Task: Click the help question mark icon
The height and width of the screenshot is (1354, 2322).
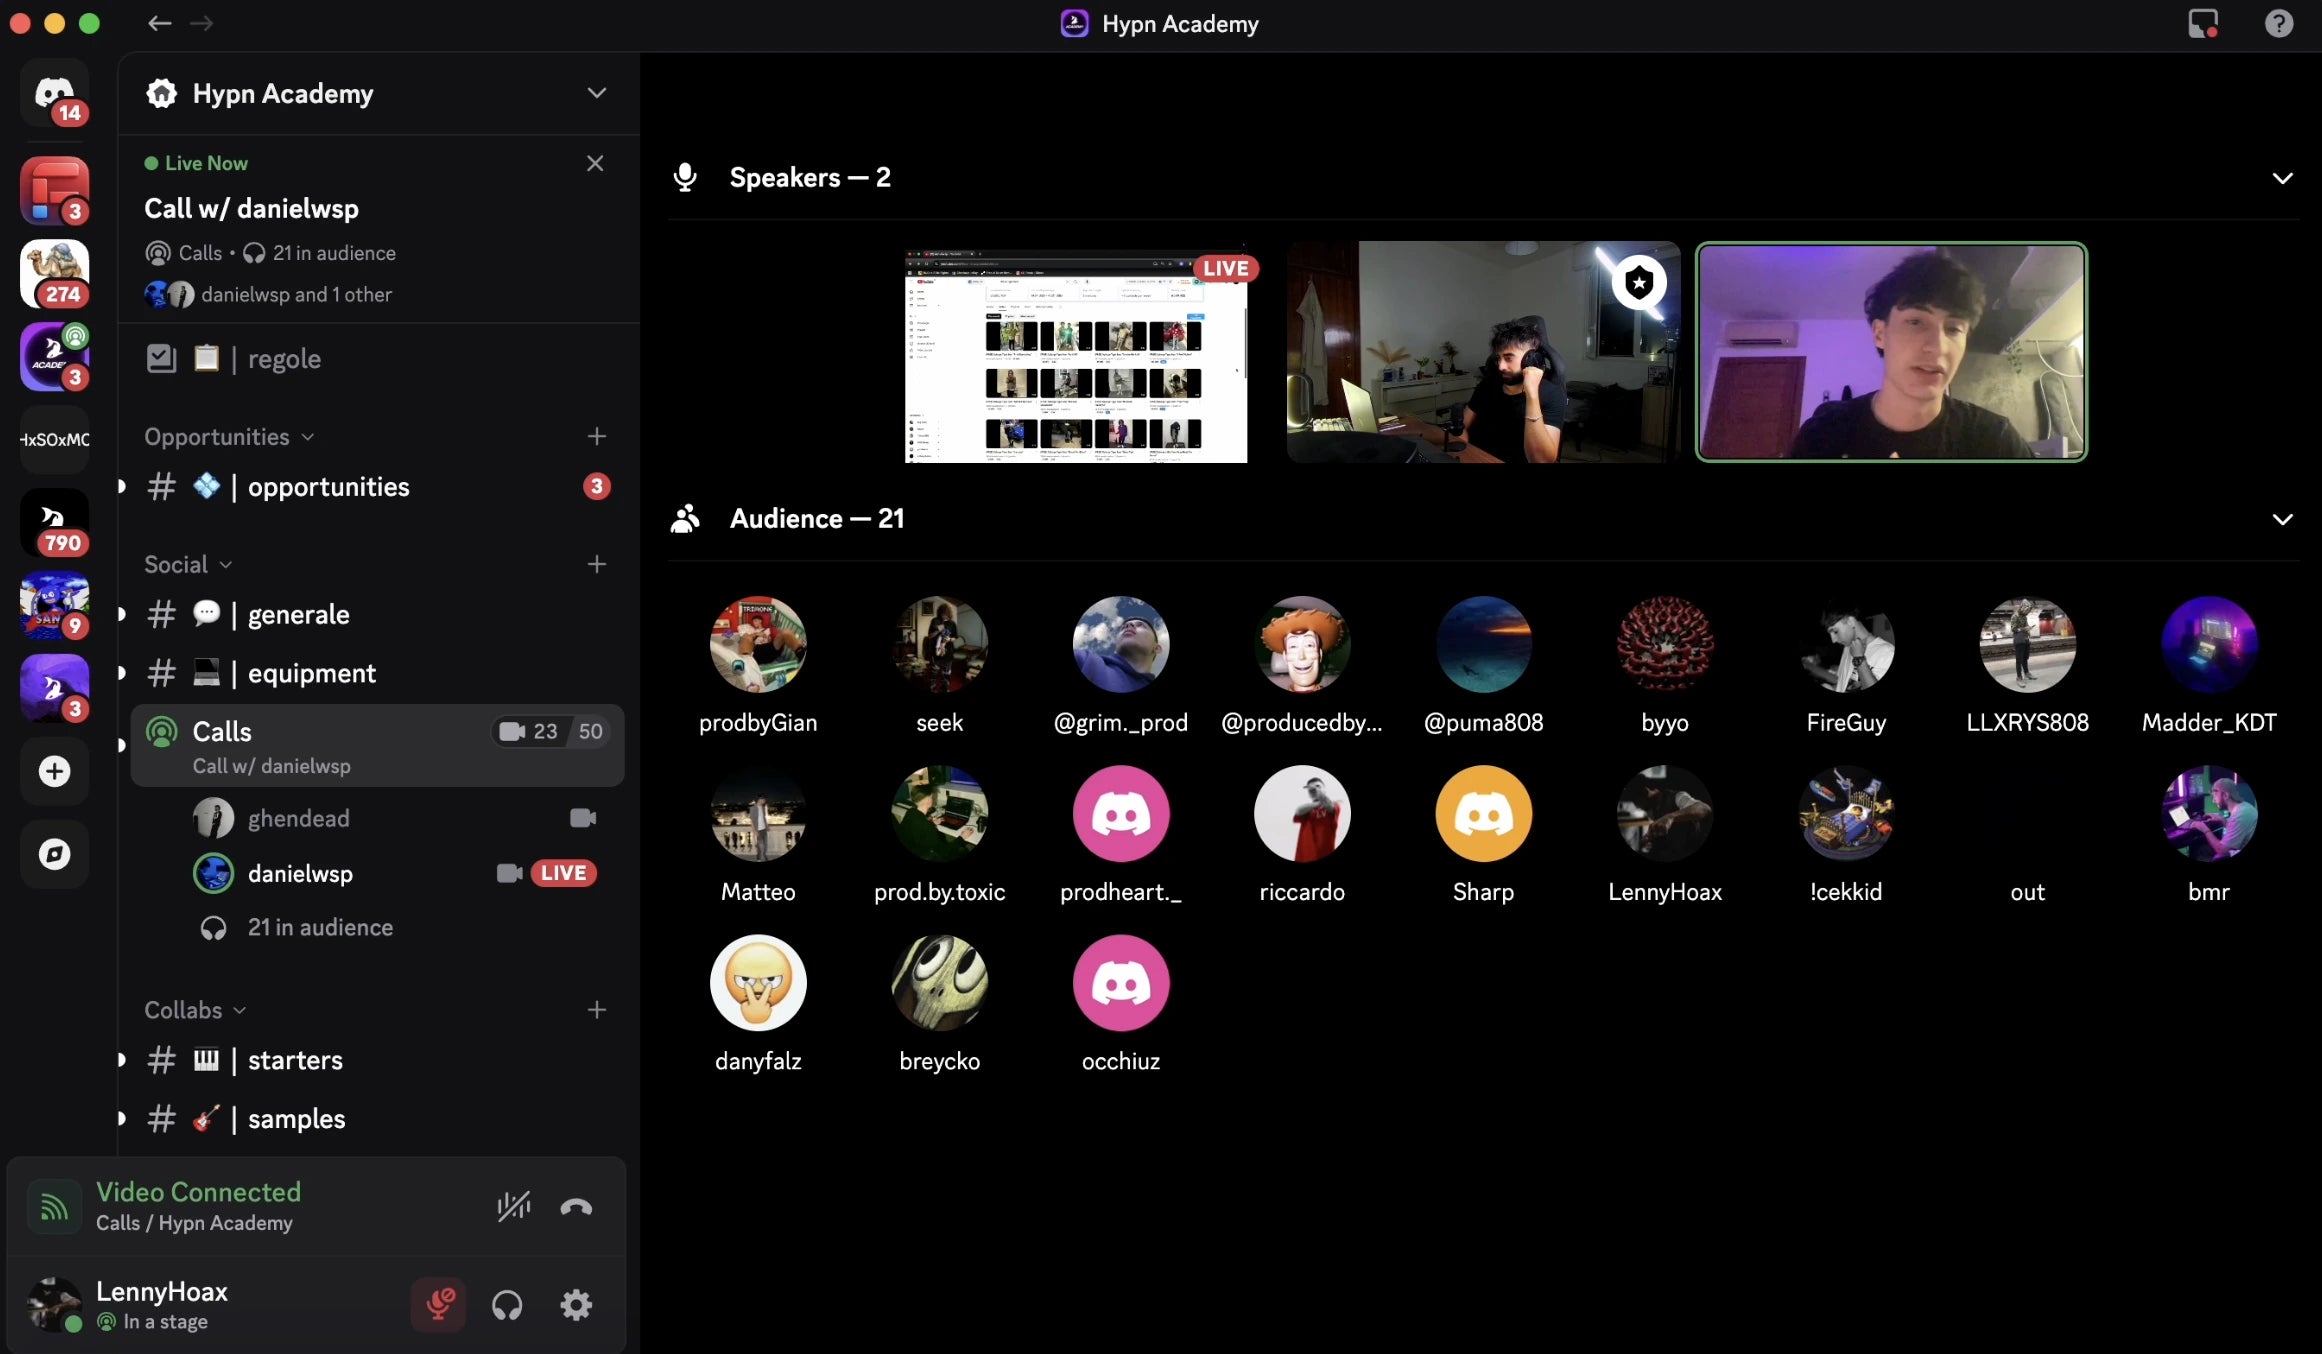Action: point(2279,23)
